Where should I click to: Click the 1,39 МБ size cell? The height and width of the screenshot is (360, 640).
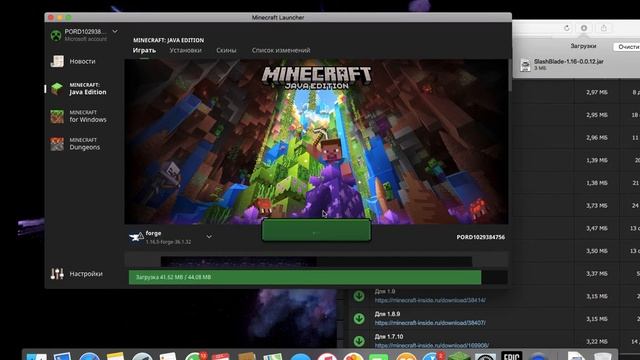coord(597,160)
